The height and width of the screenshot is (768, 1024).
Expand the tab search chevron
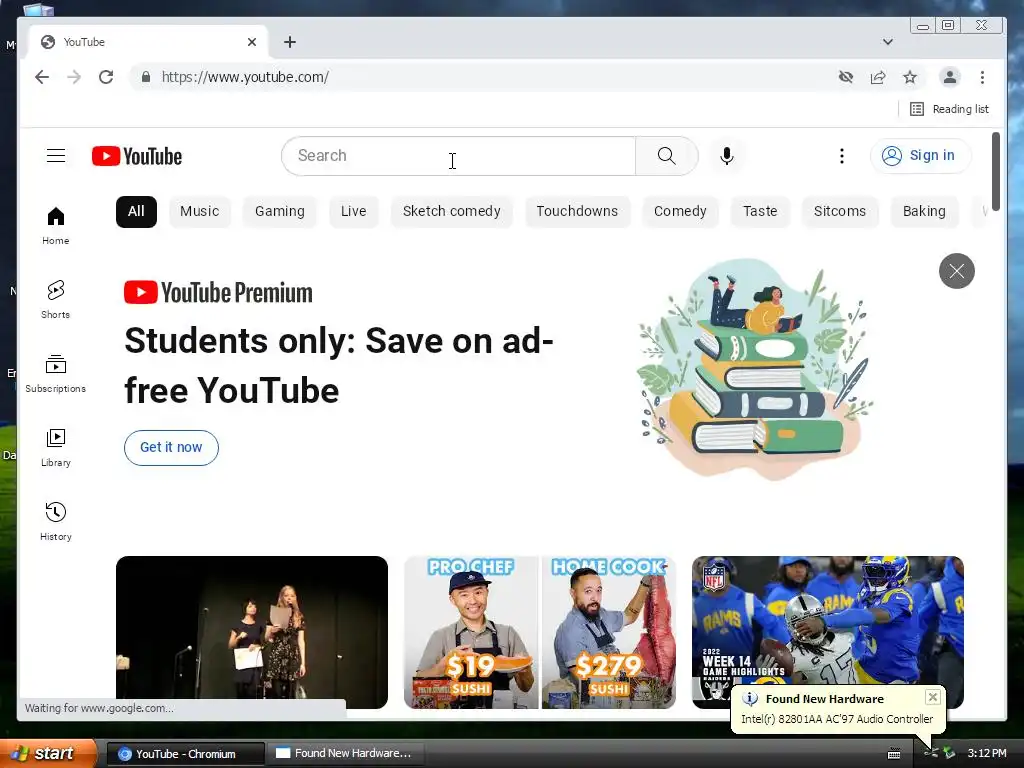(888, 42)
